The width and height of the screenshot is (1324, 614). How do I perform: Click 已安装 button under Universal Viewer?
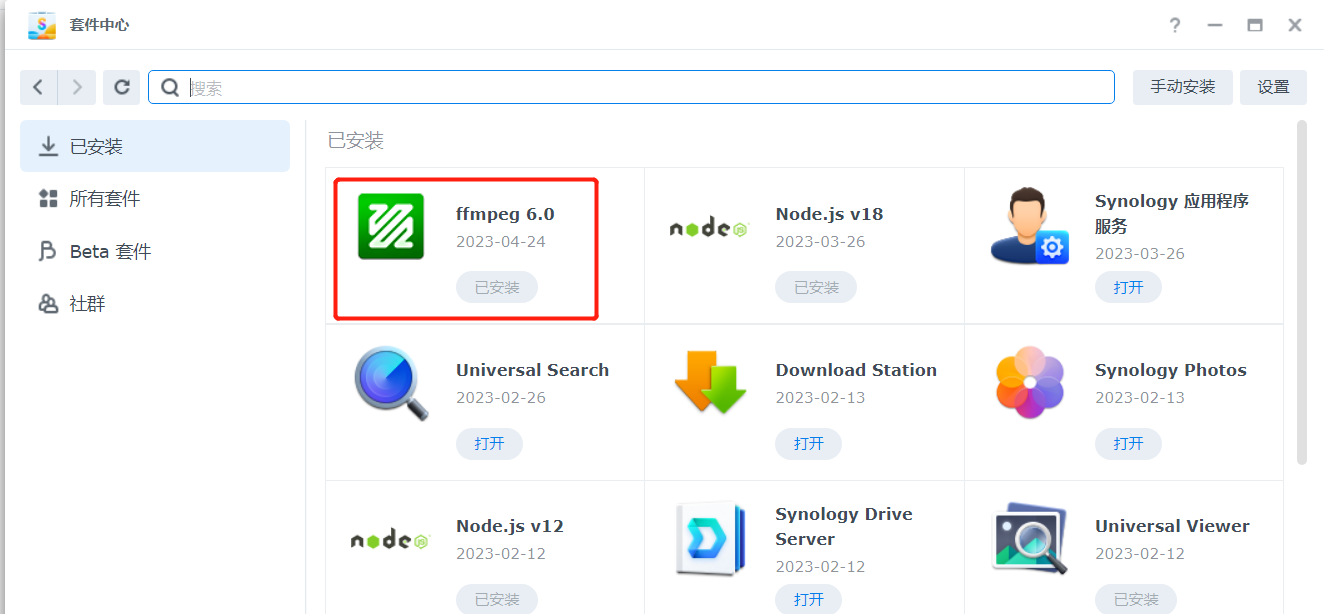(x=1136, y=599)
